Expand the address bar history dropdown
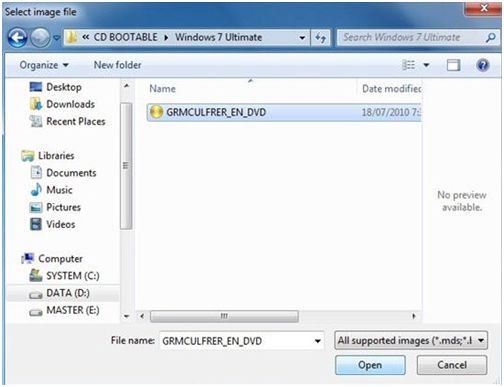 tap(302, 38)
